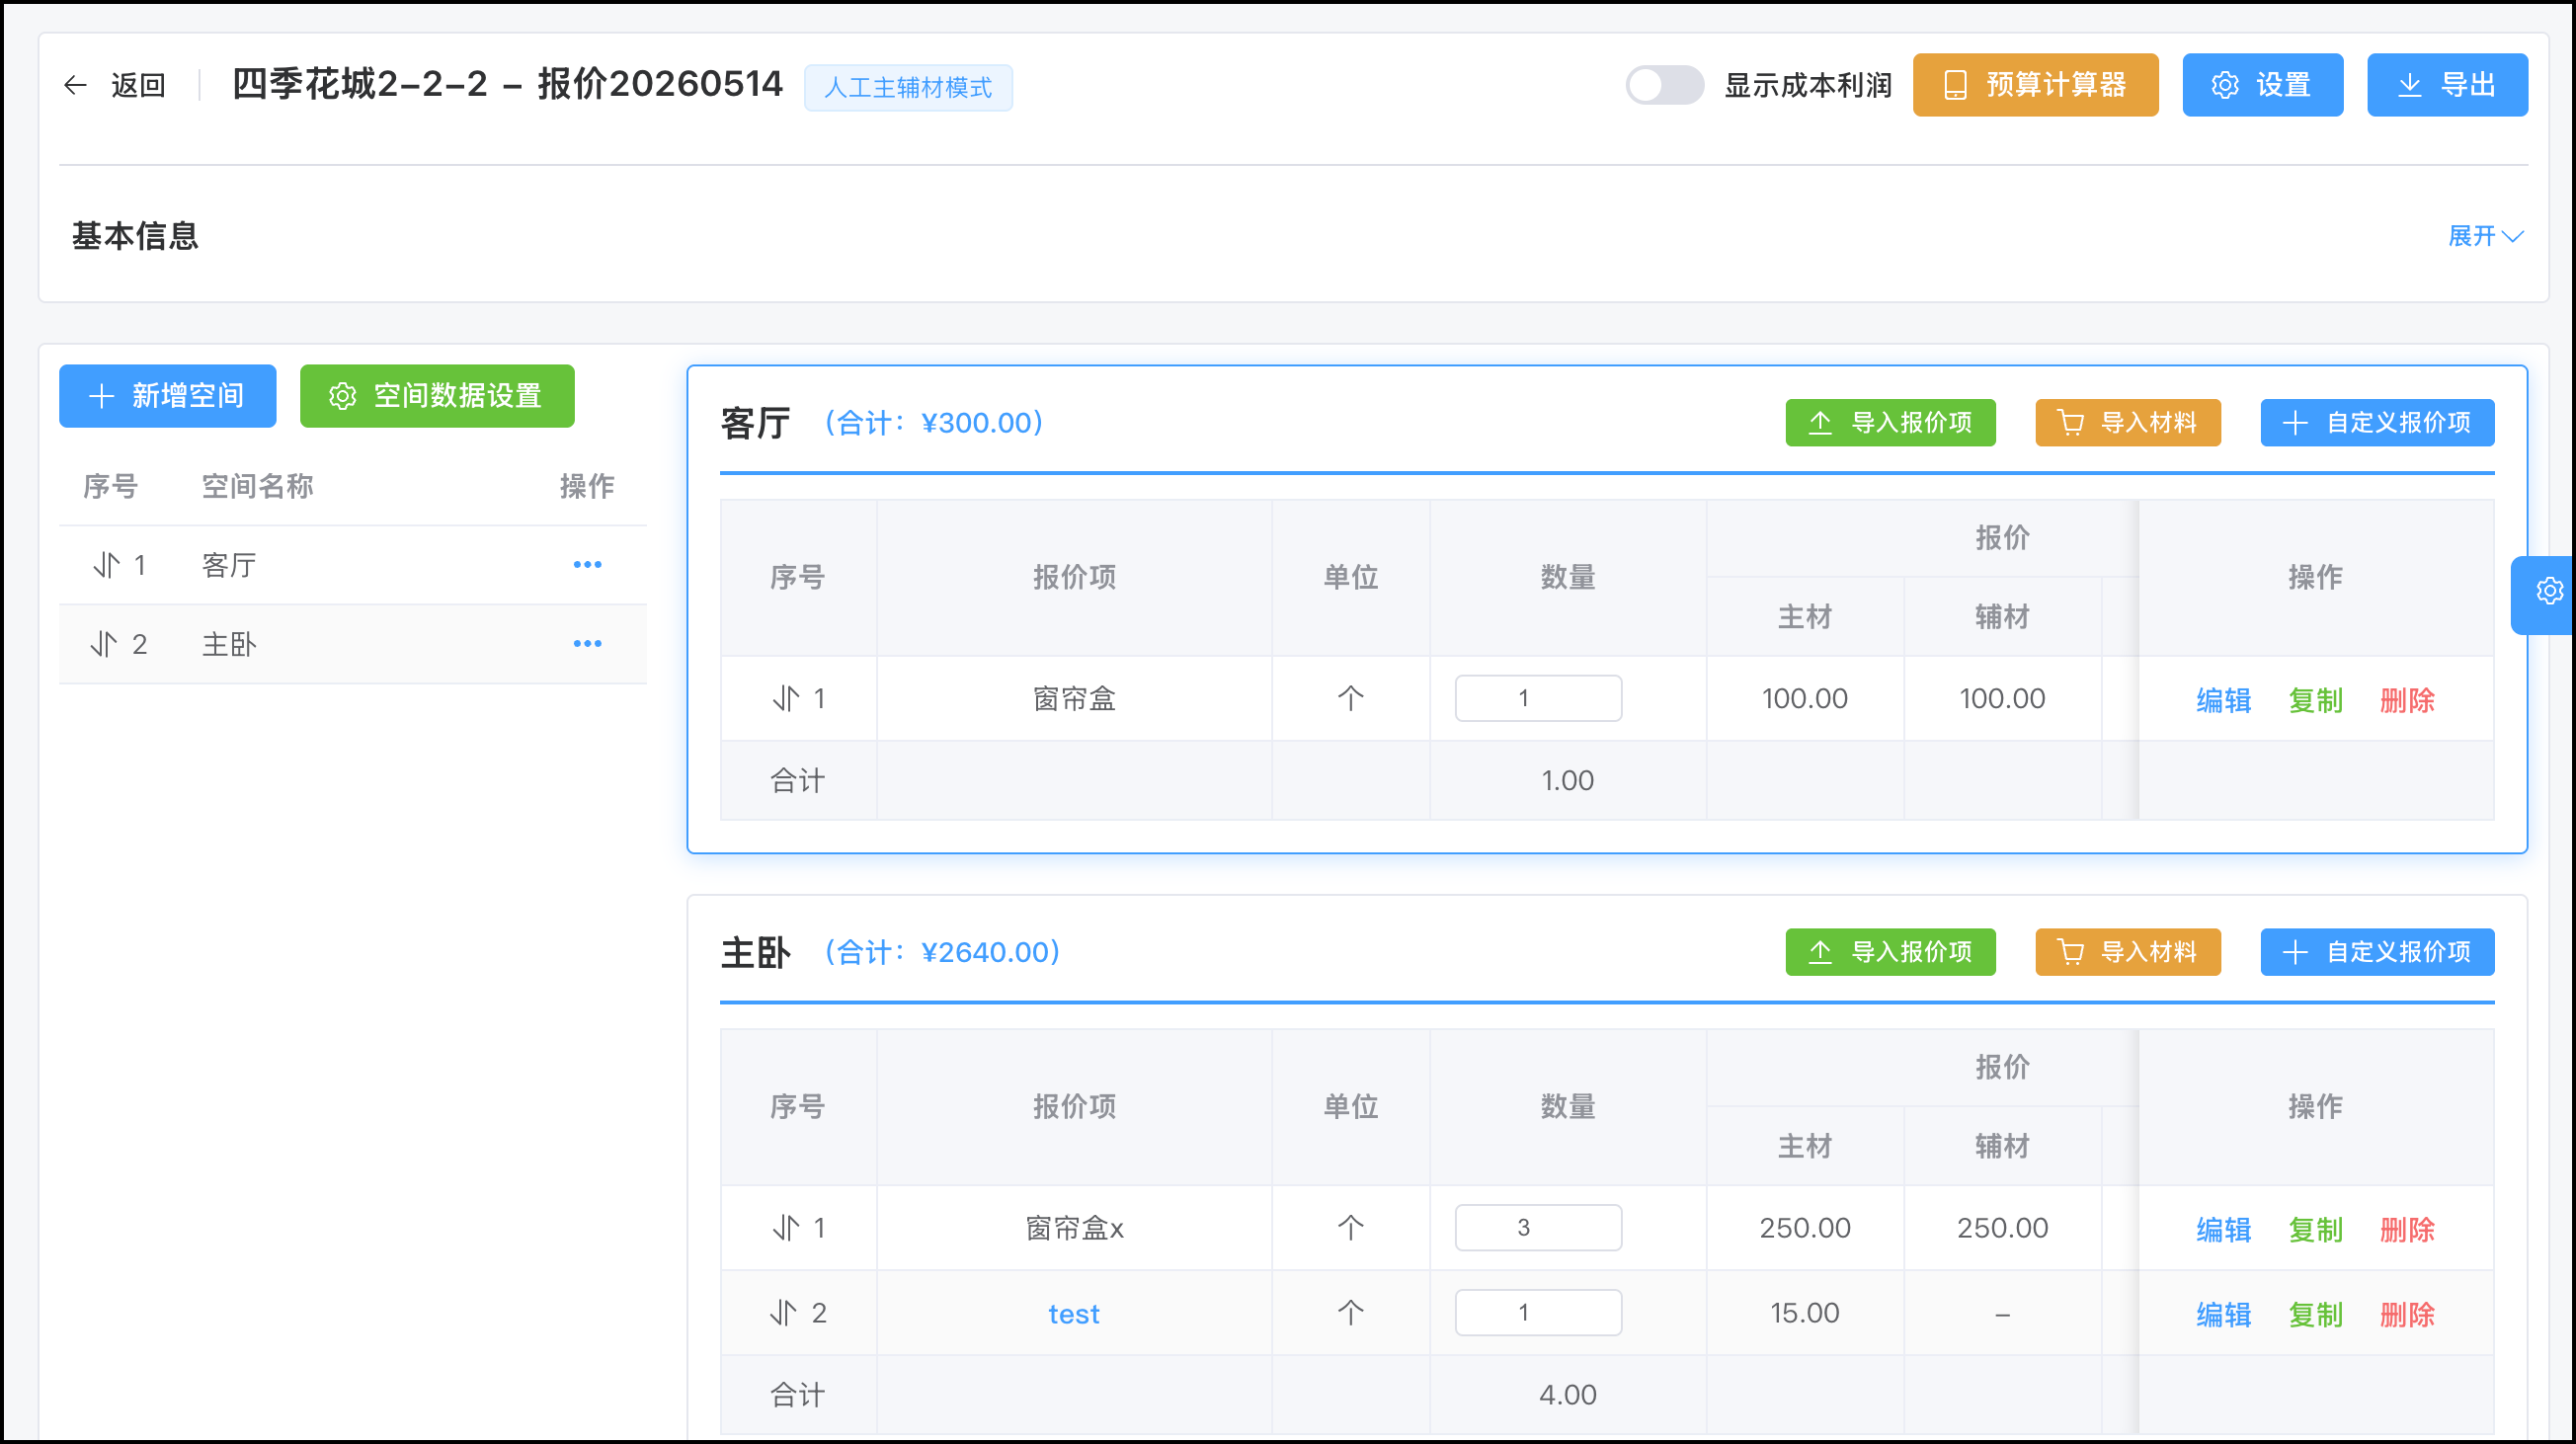Click 删除 for the 窗帘盒 row

2407,700
